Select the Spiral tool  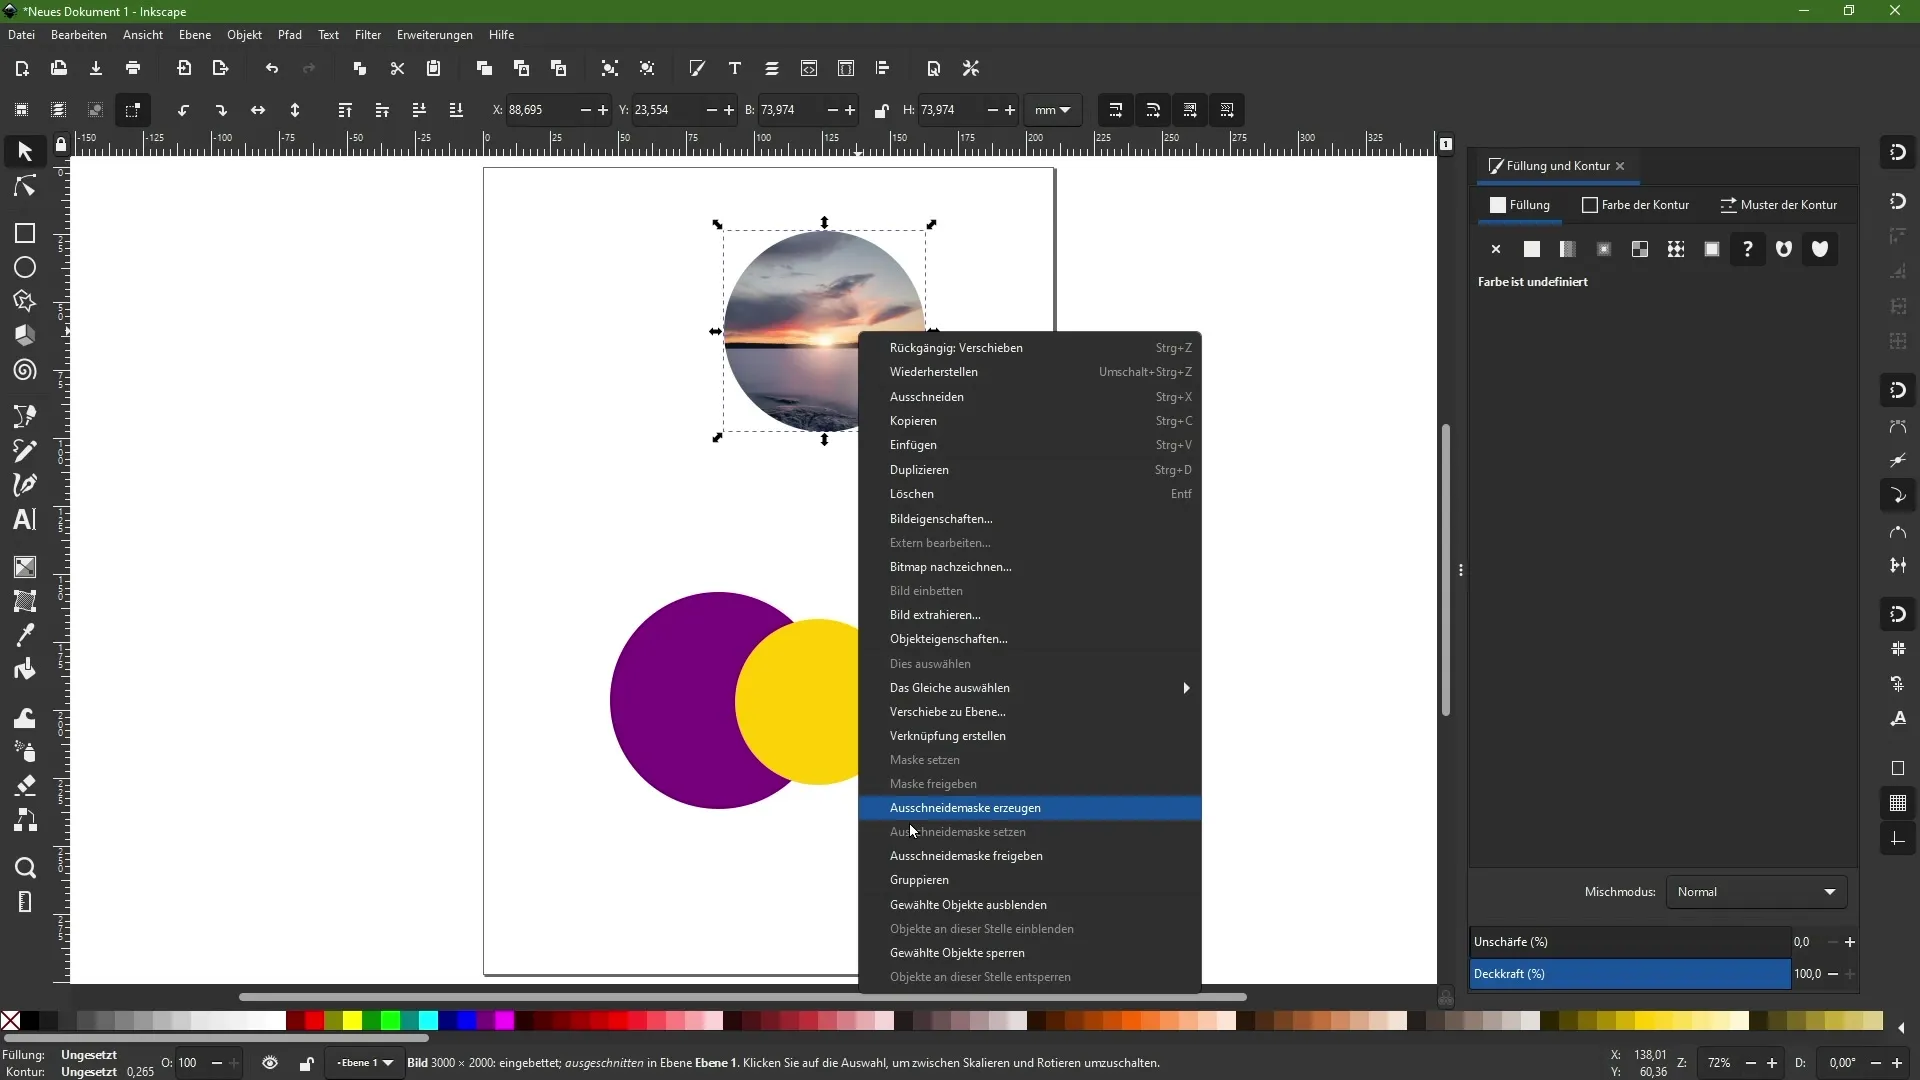[x=25, y=371]
